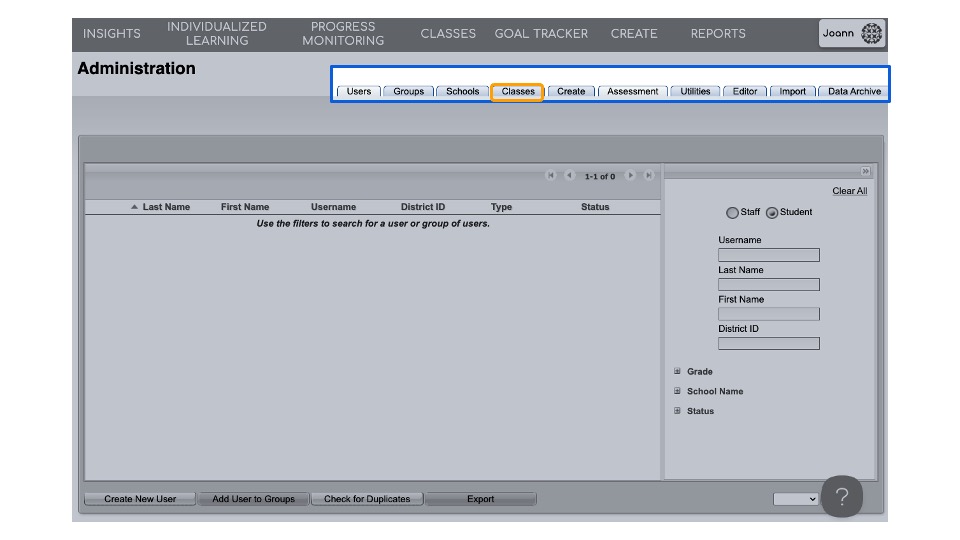Open the Import tab
Image resolution: width=960 pixels, height=540 pixels.
pos(792,91)
